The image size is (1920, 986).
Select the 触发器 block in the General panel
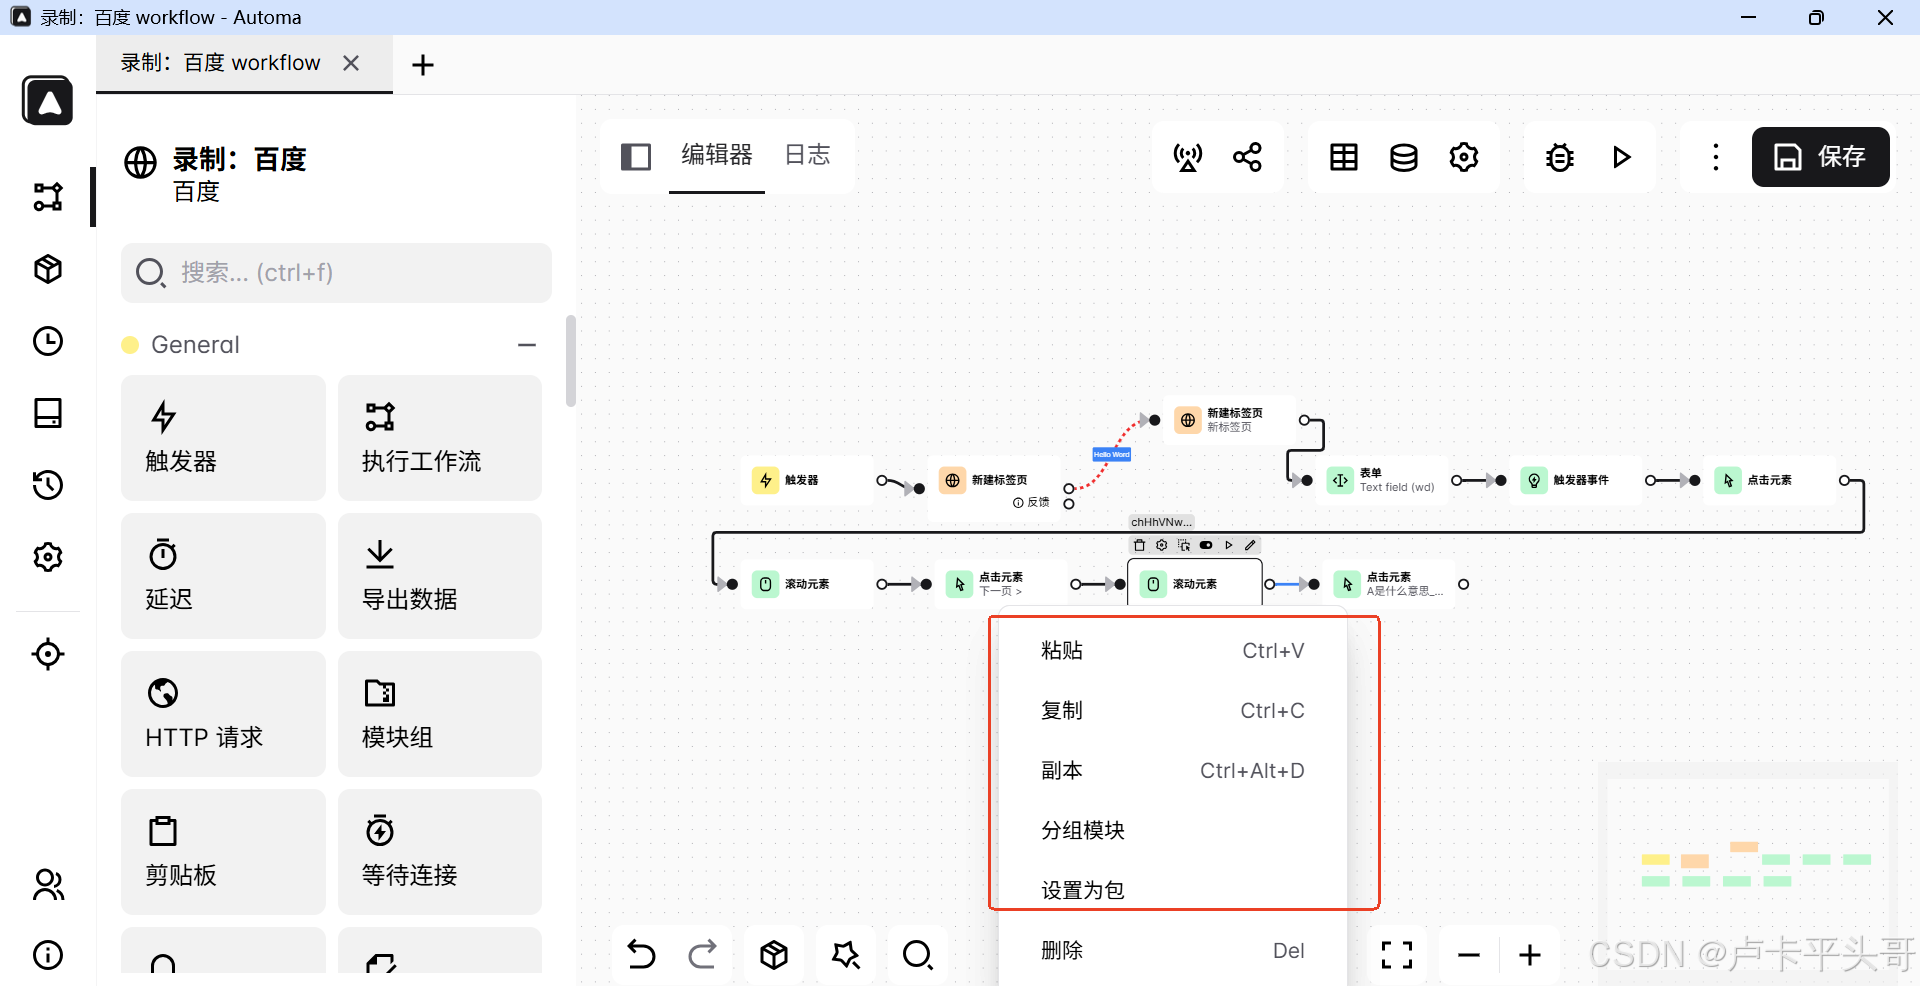(223, 437)
